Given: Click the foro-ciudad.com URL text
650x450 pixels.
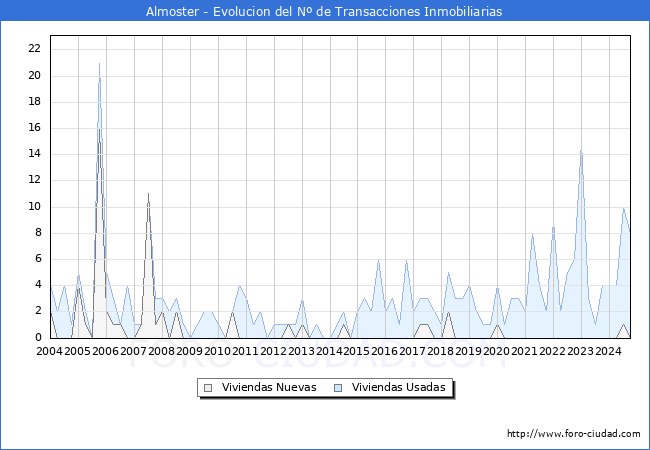Looking at the screenshot, I should [574, 433].
